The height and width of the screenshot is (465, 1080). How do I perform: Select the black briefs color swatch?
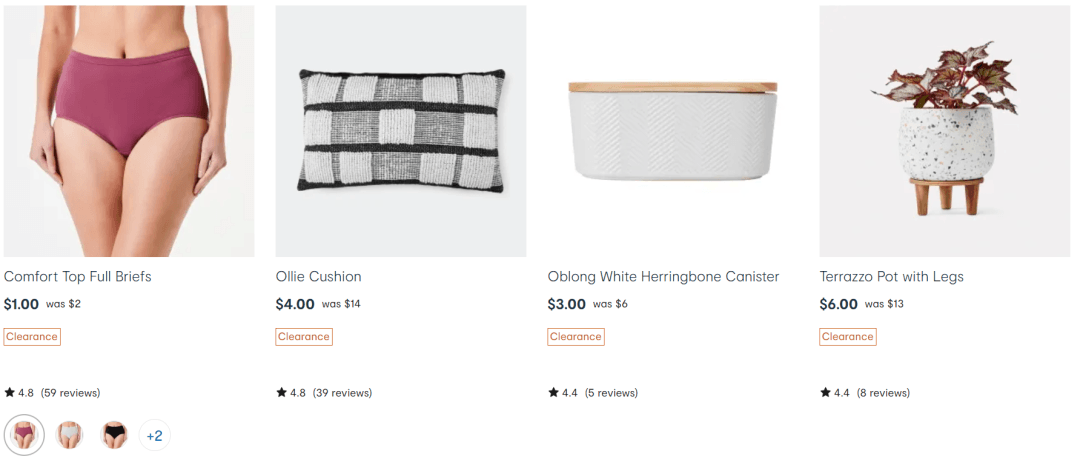coord(114,435)
